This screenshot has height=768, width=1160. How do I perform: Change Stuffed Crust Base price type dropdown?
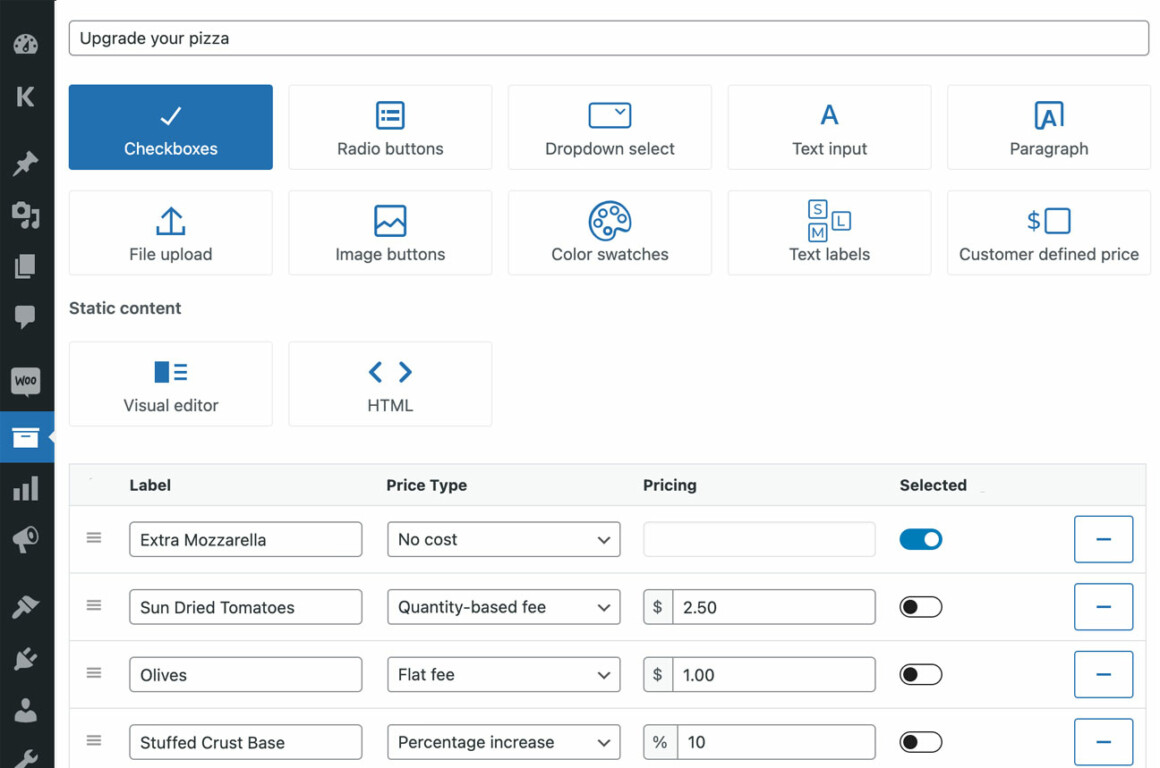[503, 742]
